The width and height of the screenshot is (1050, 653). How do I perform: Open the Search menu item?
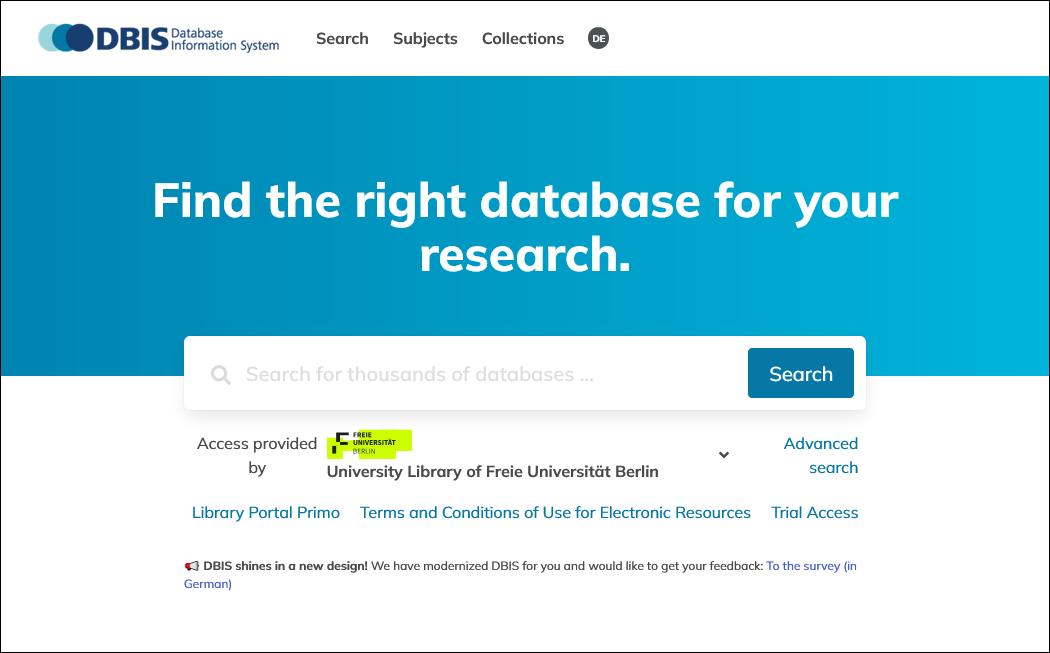point(342,39)
